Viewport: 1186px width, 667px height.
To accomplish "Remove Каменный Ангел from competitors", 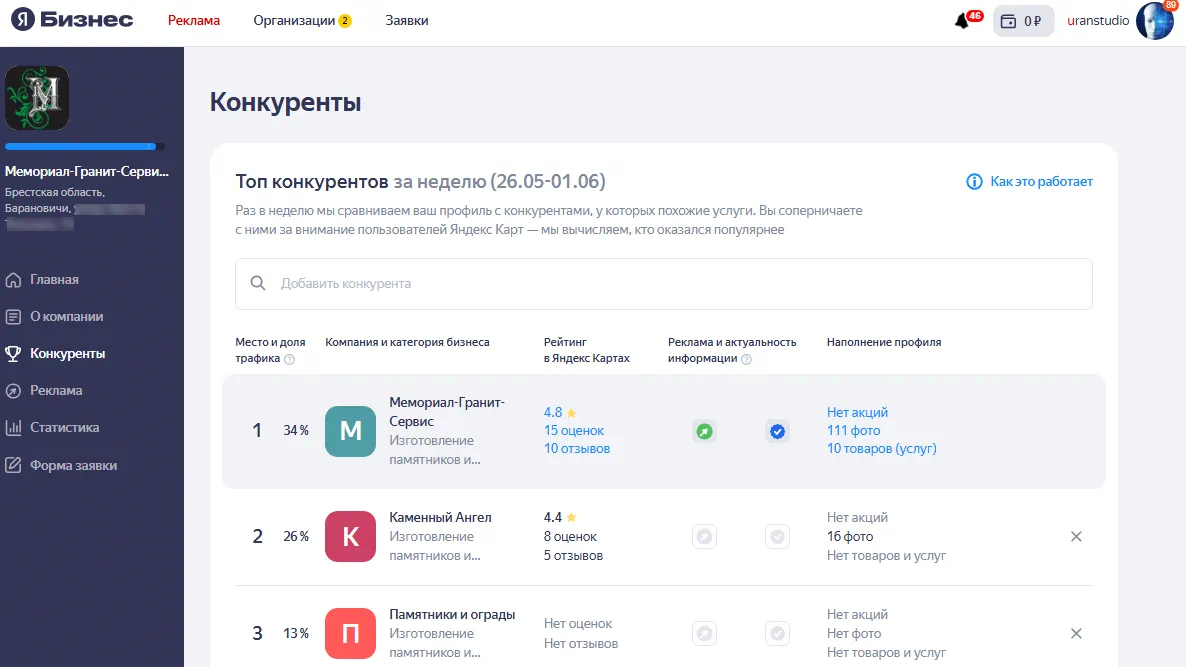I will coord(1076,537).
